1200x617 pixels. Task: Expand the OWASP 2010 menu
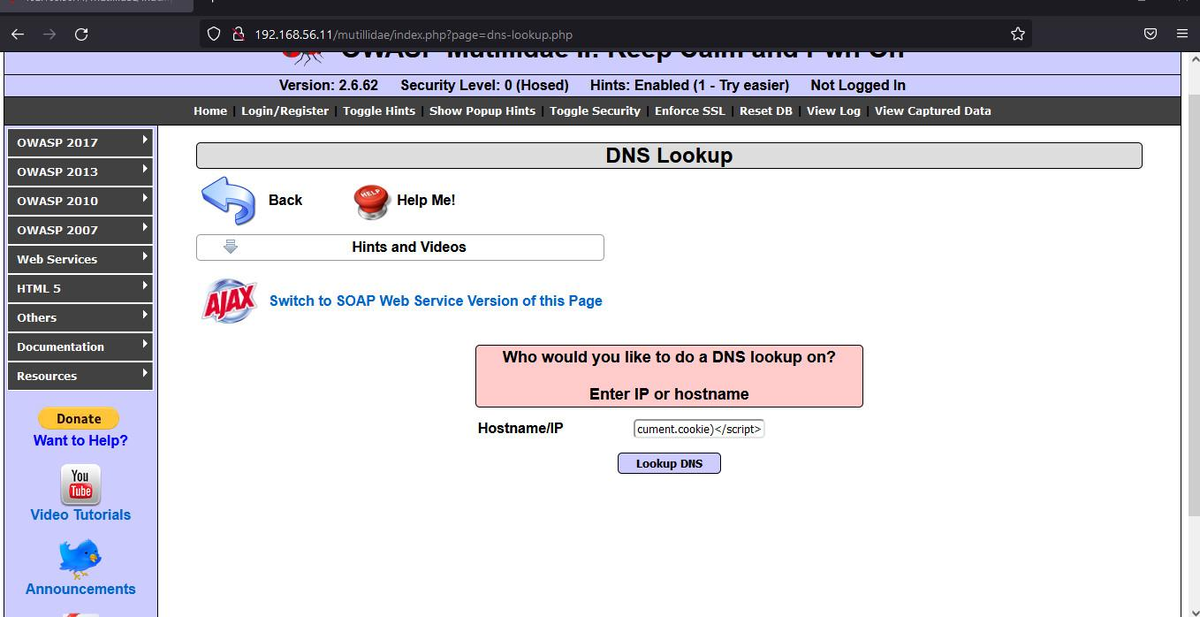coord(80,200)
